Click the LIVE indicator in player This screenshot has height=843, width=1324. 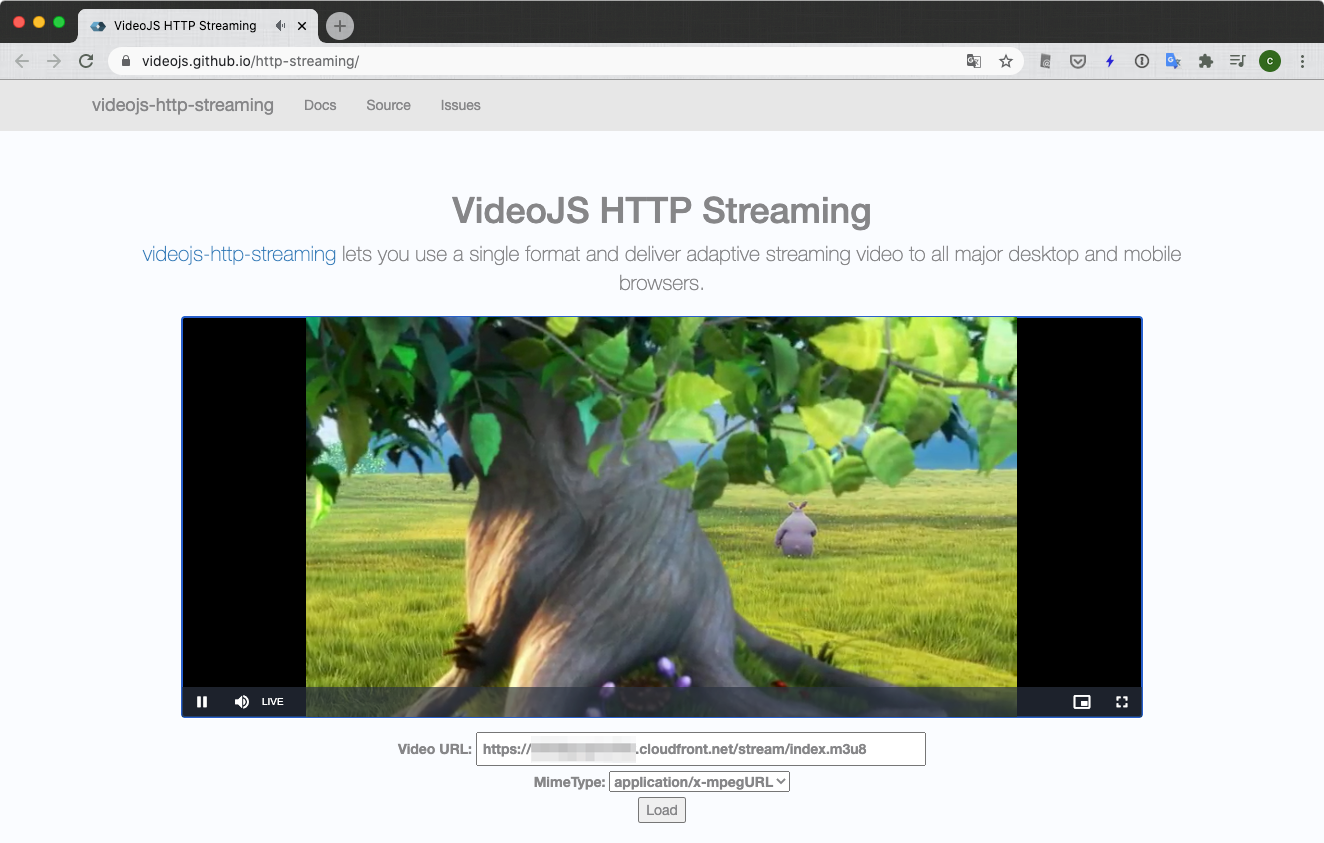pyautogui.click(x=273, y=702)
